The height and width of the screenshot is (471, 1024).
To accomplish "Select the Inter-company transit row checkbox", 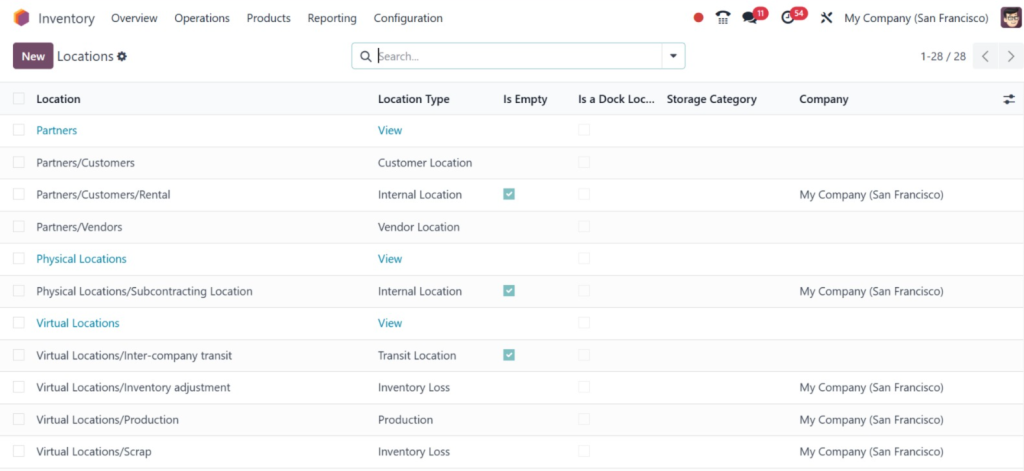I will [19, 355].
